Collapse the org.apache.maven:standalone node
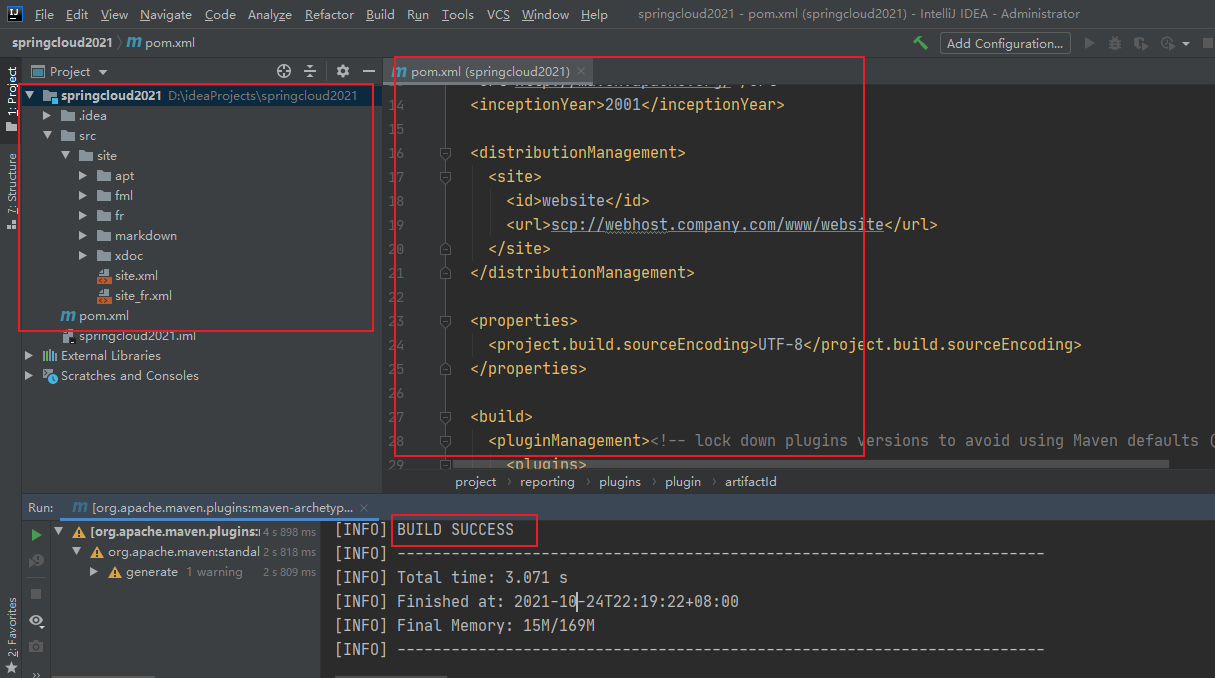Viewport: 1215px width, 678px height. point(76,552)
